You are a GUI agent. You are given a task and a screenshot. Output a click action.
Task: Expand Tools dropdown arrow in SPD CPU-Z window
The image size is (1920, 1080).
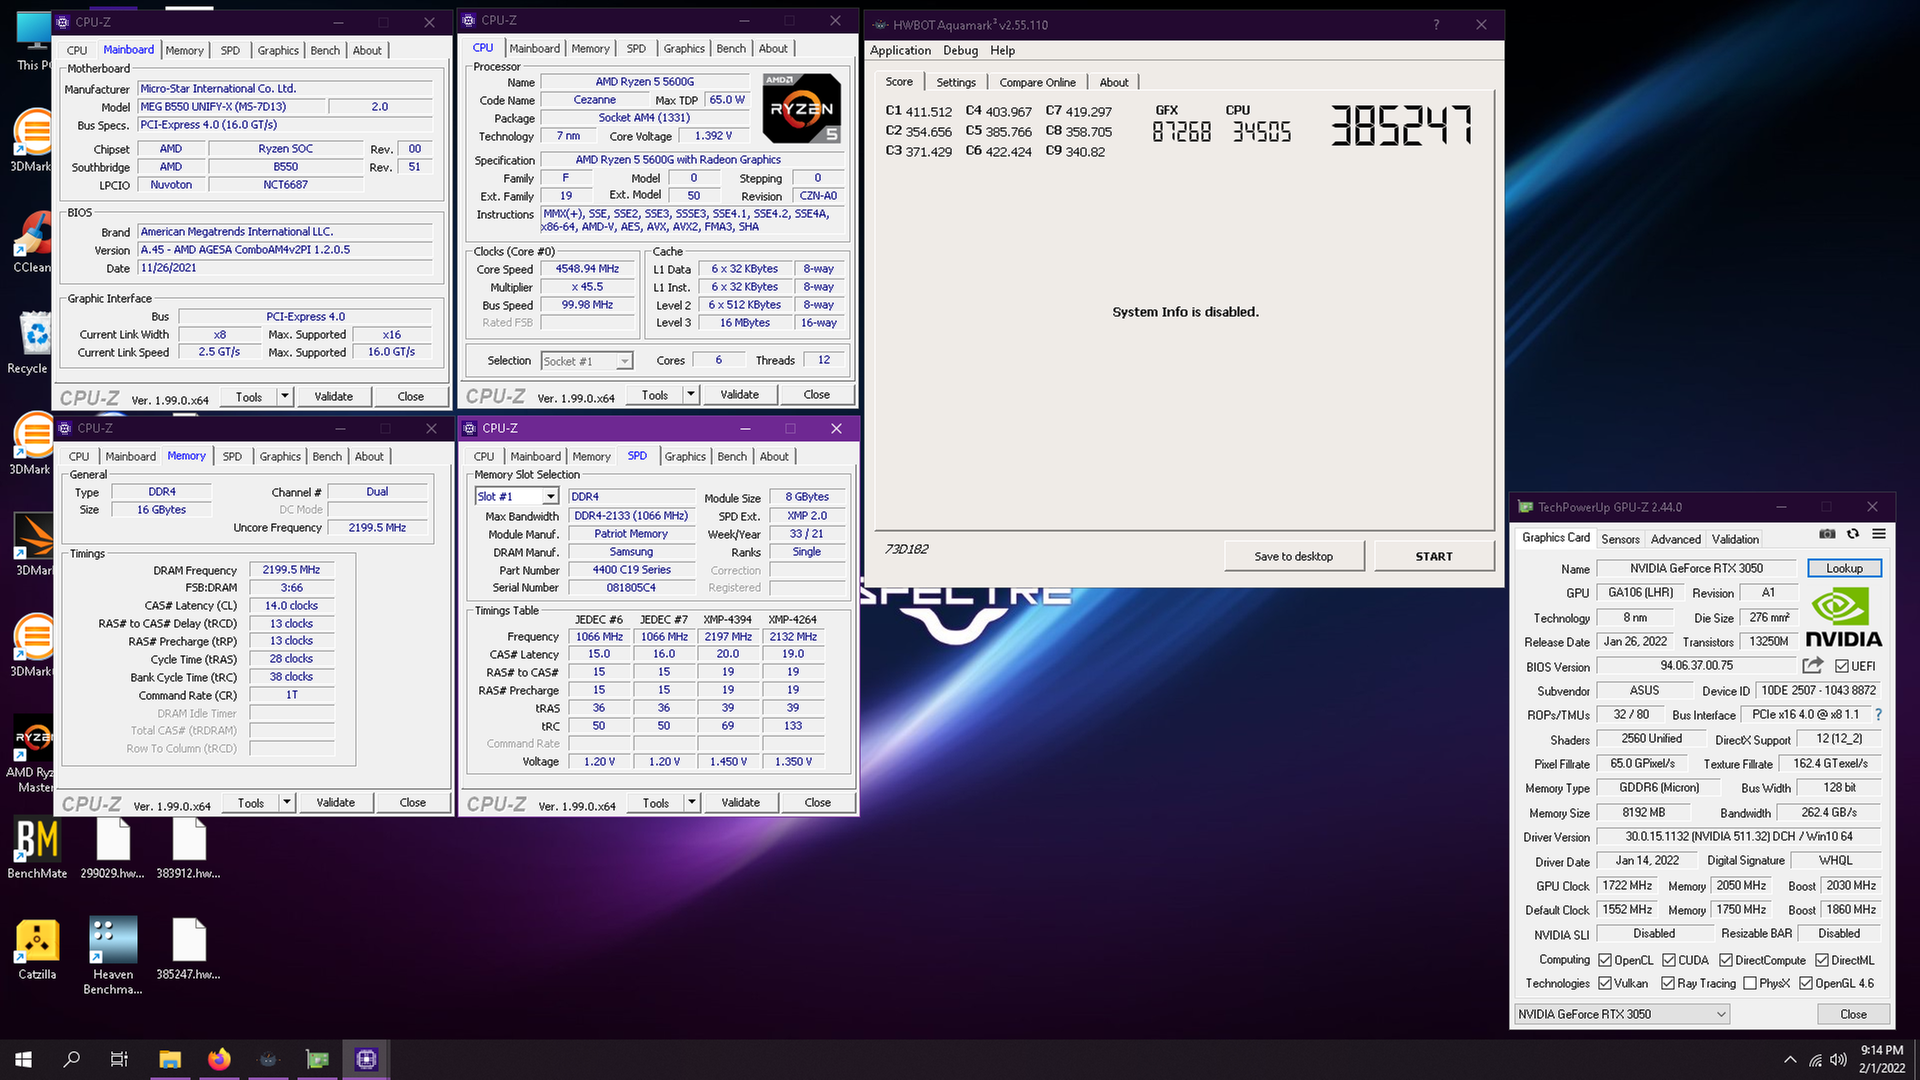tap(692, 803)
